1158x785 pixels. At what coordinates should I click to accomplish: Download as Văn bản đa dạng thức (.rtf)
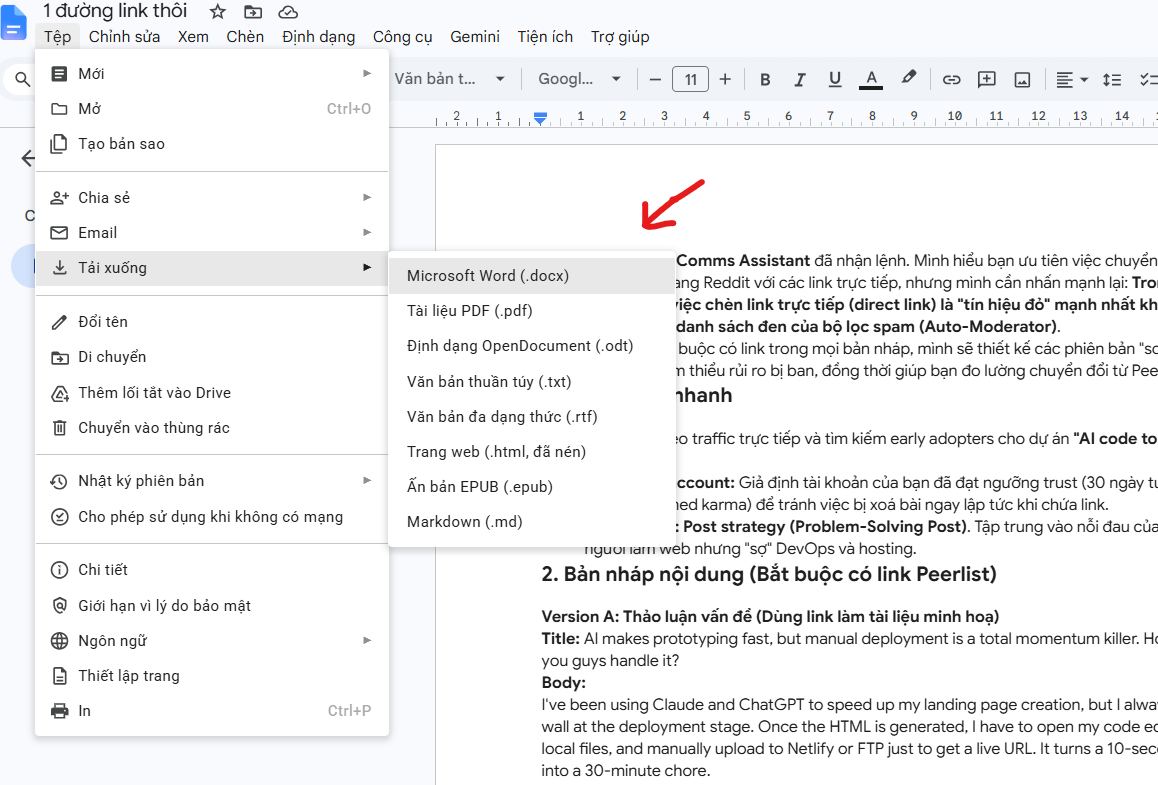[x=532, y=417]
